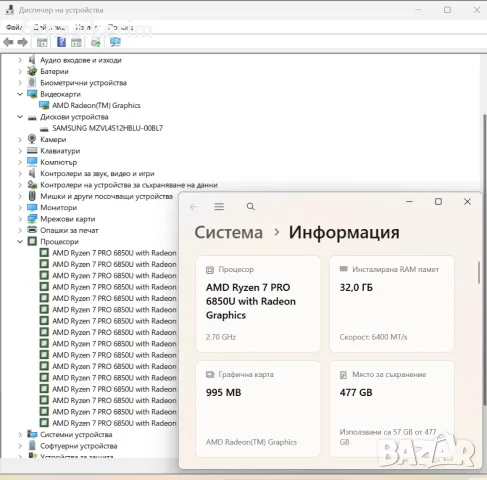Select the AMD Radeon(TM) Graphics device
Image resolution: width=487 pixels, height=480 pixels.
(x=96, y=105)
